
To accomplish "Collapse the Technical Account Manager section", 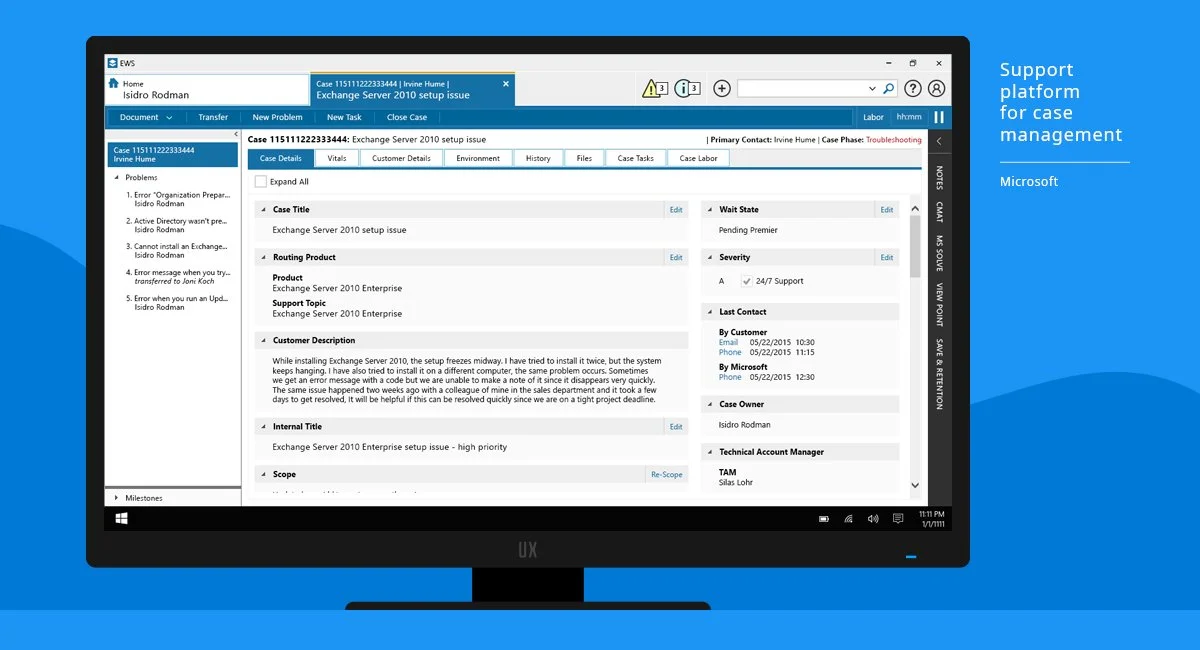I will tap(709, 452).
